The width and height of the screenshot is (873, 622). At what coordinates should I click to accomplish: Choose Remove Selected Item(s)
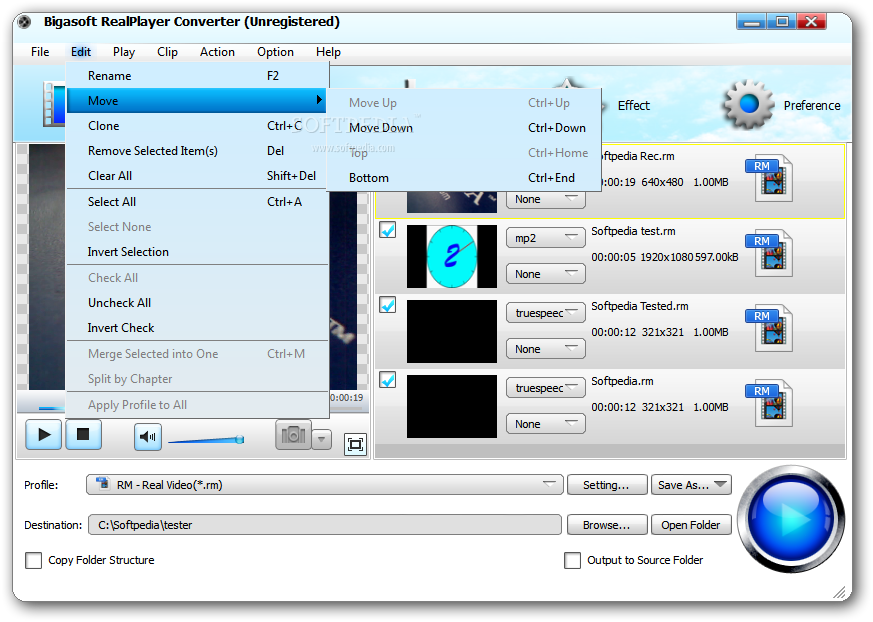[198, 151]
